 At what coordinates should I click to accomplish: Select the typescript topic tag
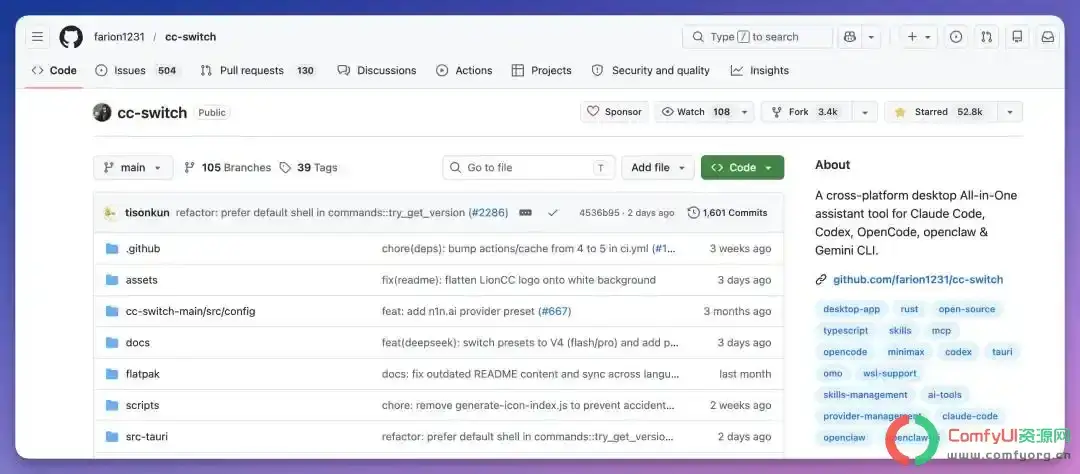click(846, 331)
